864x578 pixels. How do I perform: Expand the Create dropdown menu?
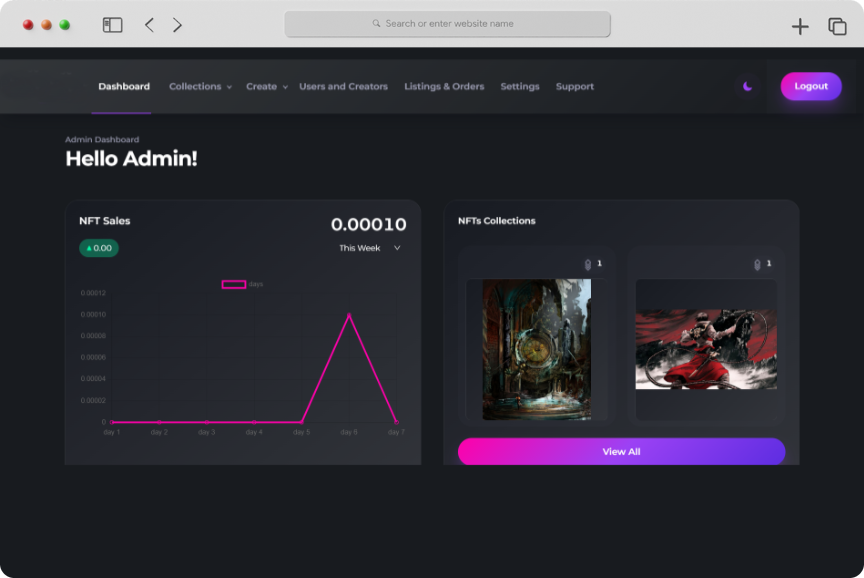(x=266, y=87)
